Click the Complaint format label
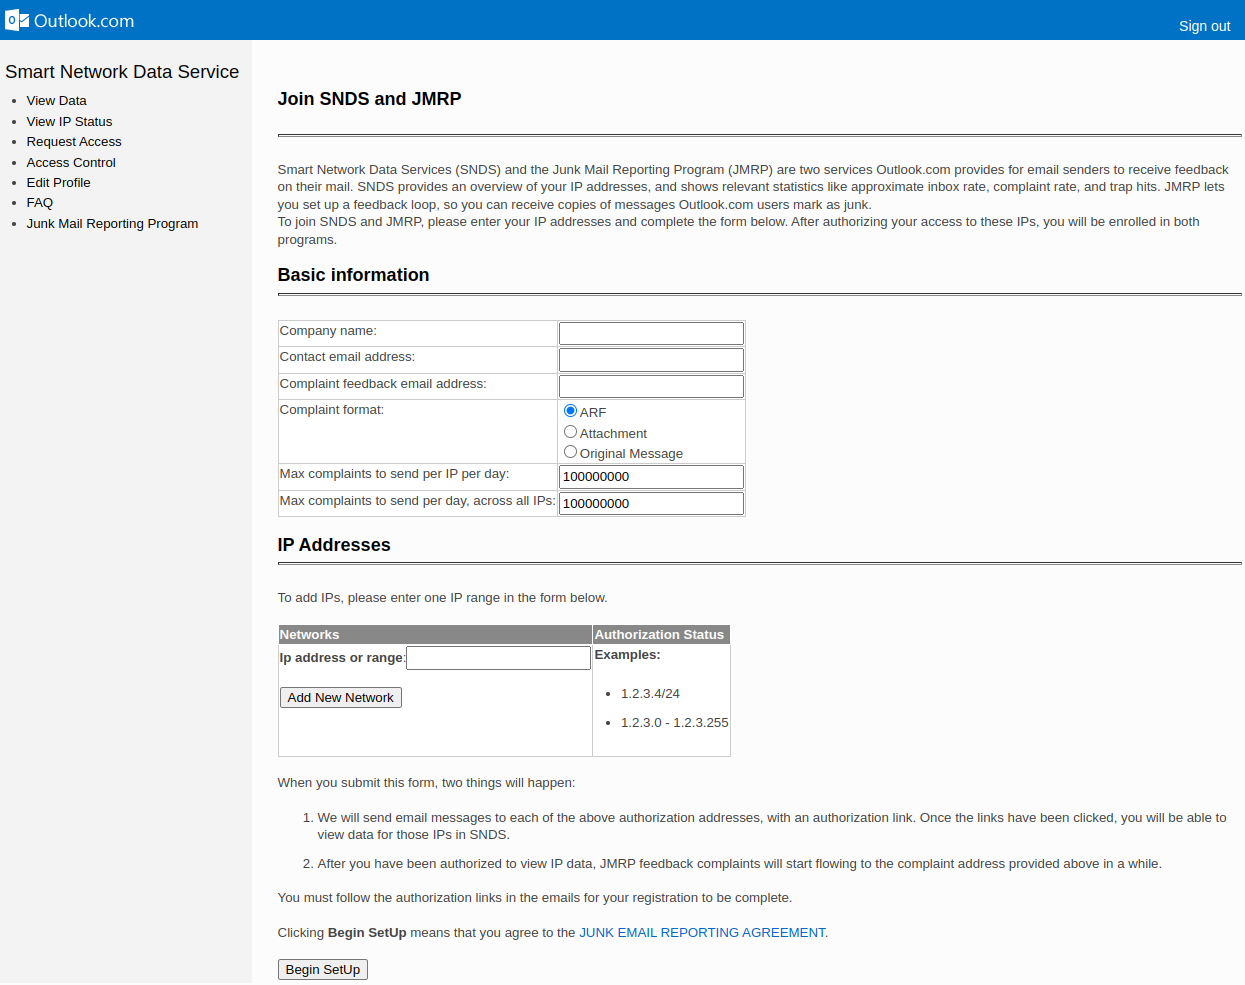The width and height of the screenshot is (1245, 985). point(332,410)
